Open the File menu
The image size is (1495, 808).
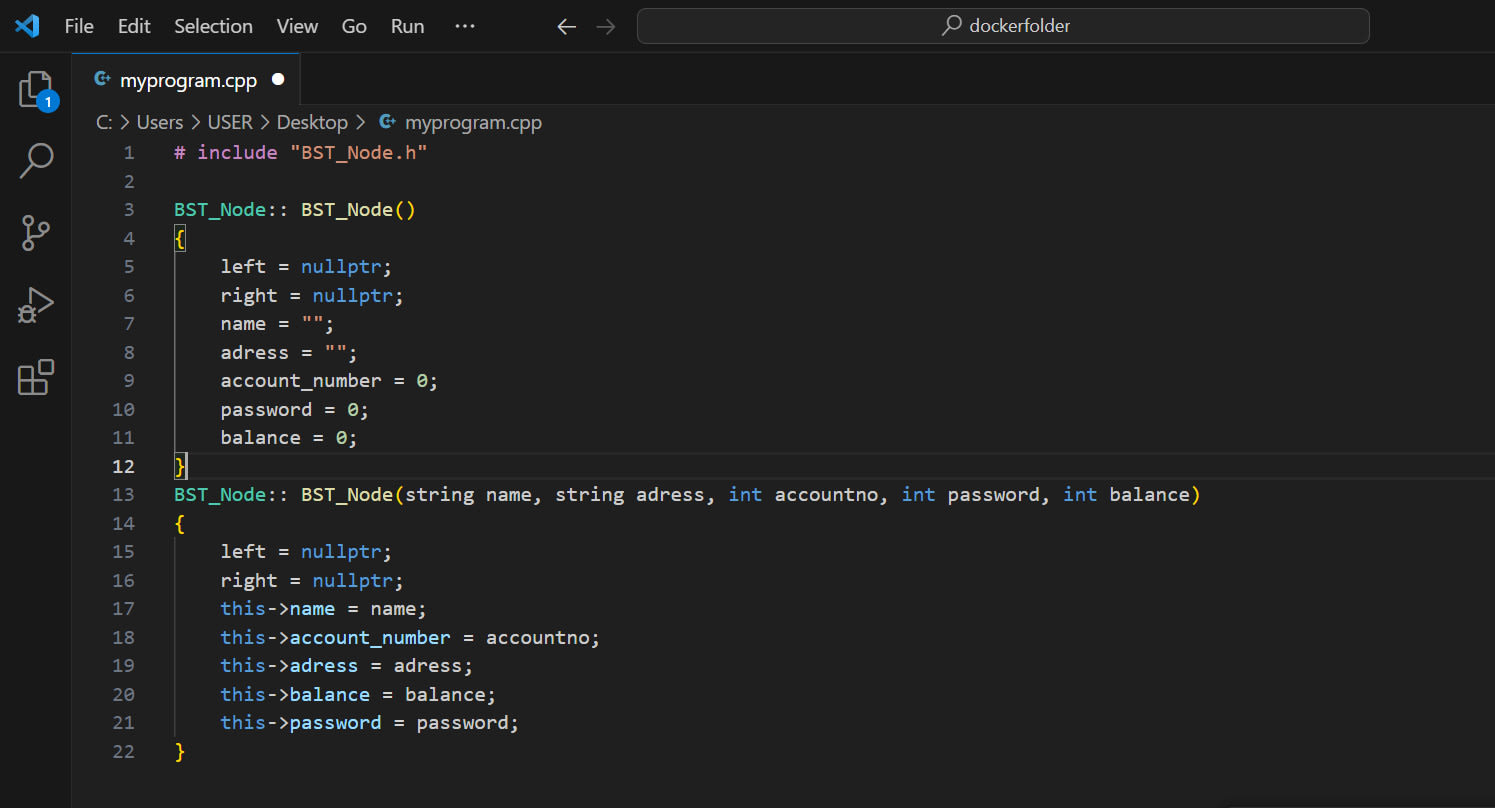(79, 26)
